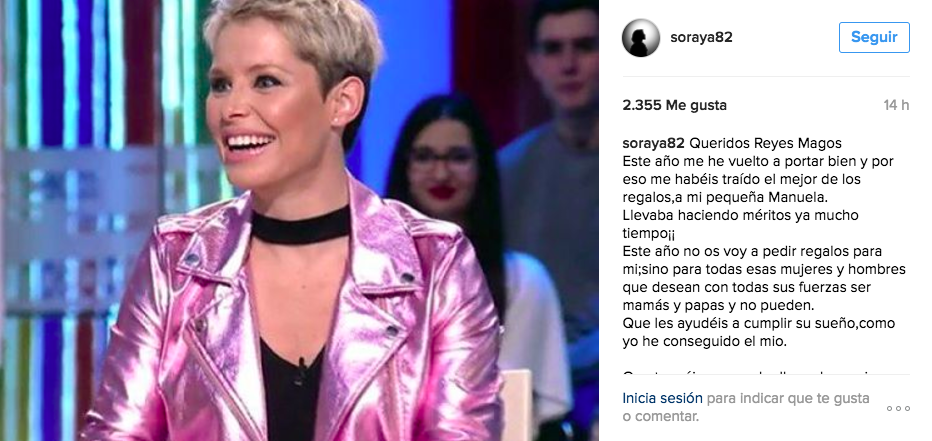
Task: Click the main post photo
Action: click(x=299, y=220)
